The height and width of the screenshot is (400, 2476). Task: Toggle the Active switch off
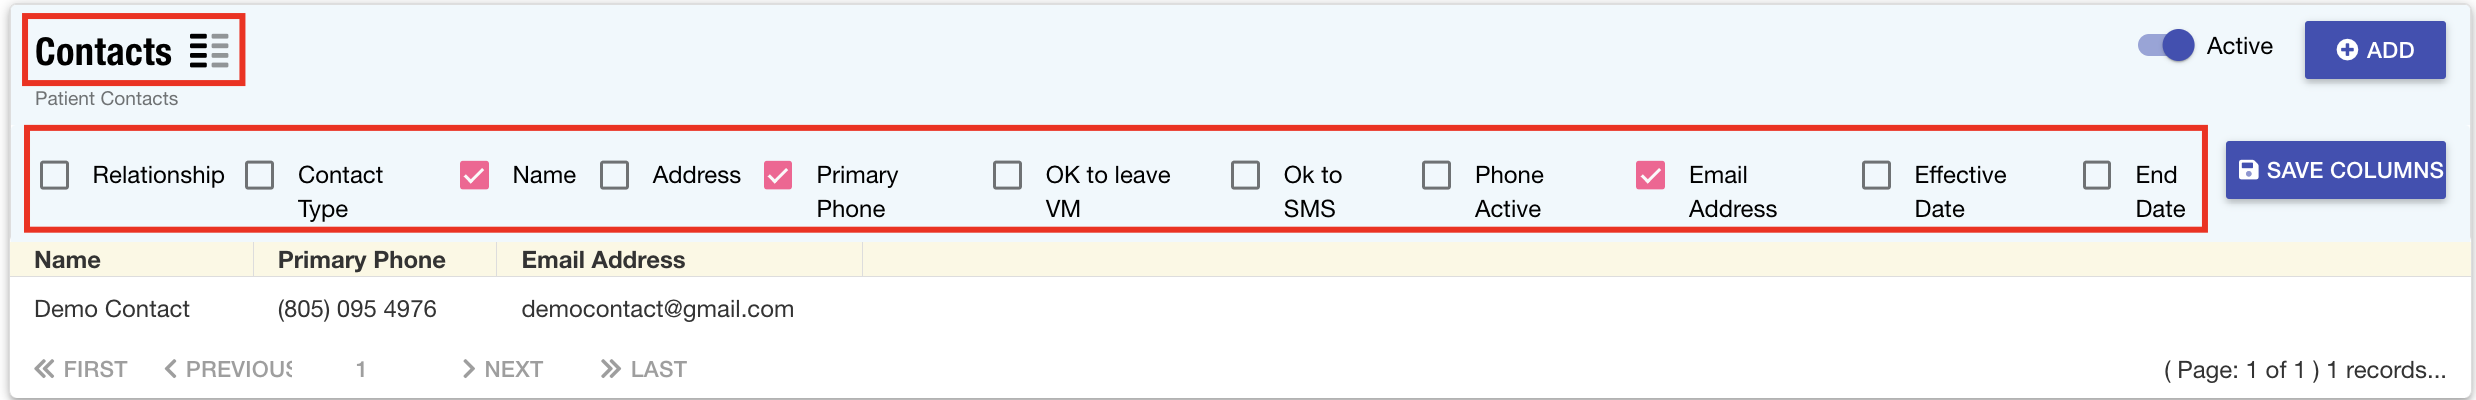2166,46
